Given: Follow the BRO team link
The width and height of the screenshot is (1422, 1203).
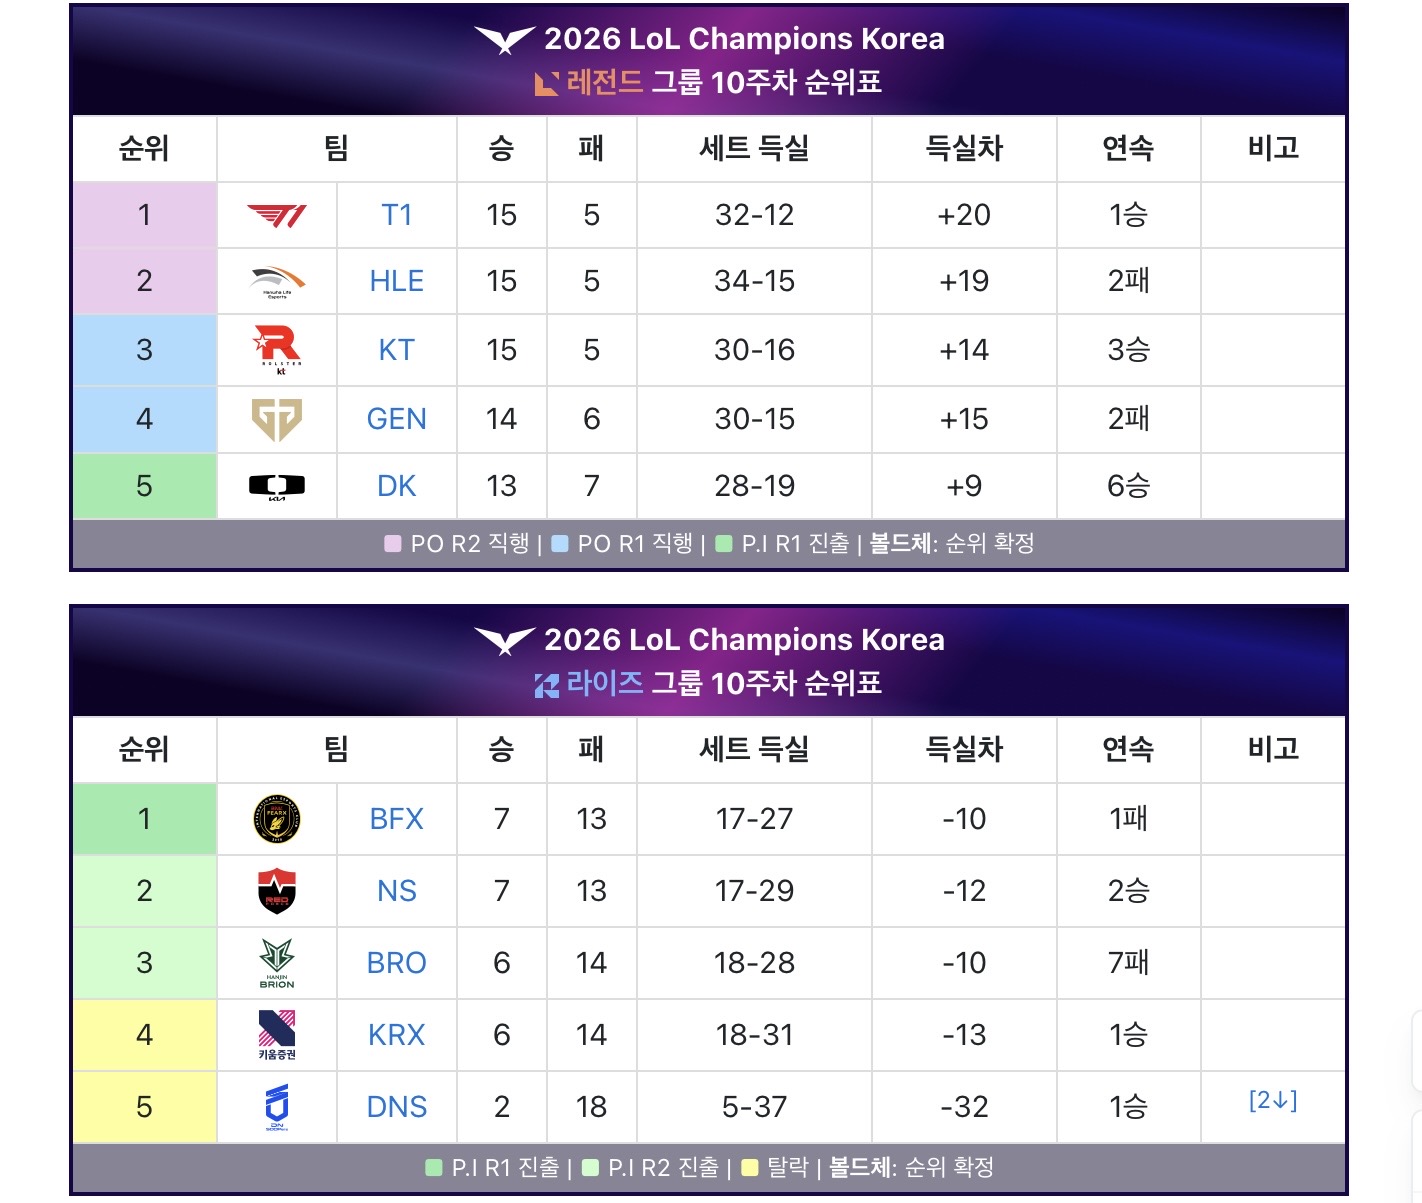Looking at the screenshot, I should pos(397,963).
